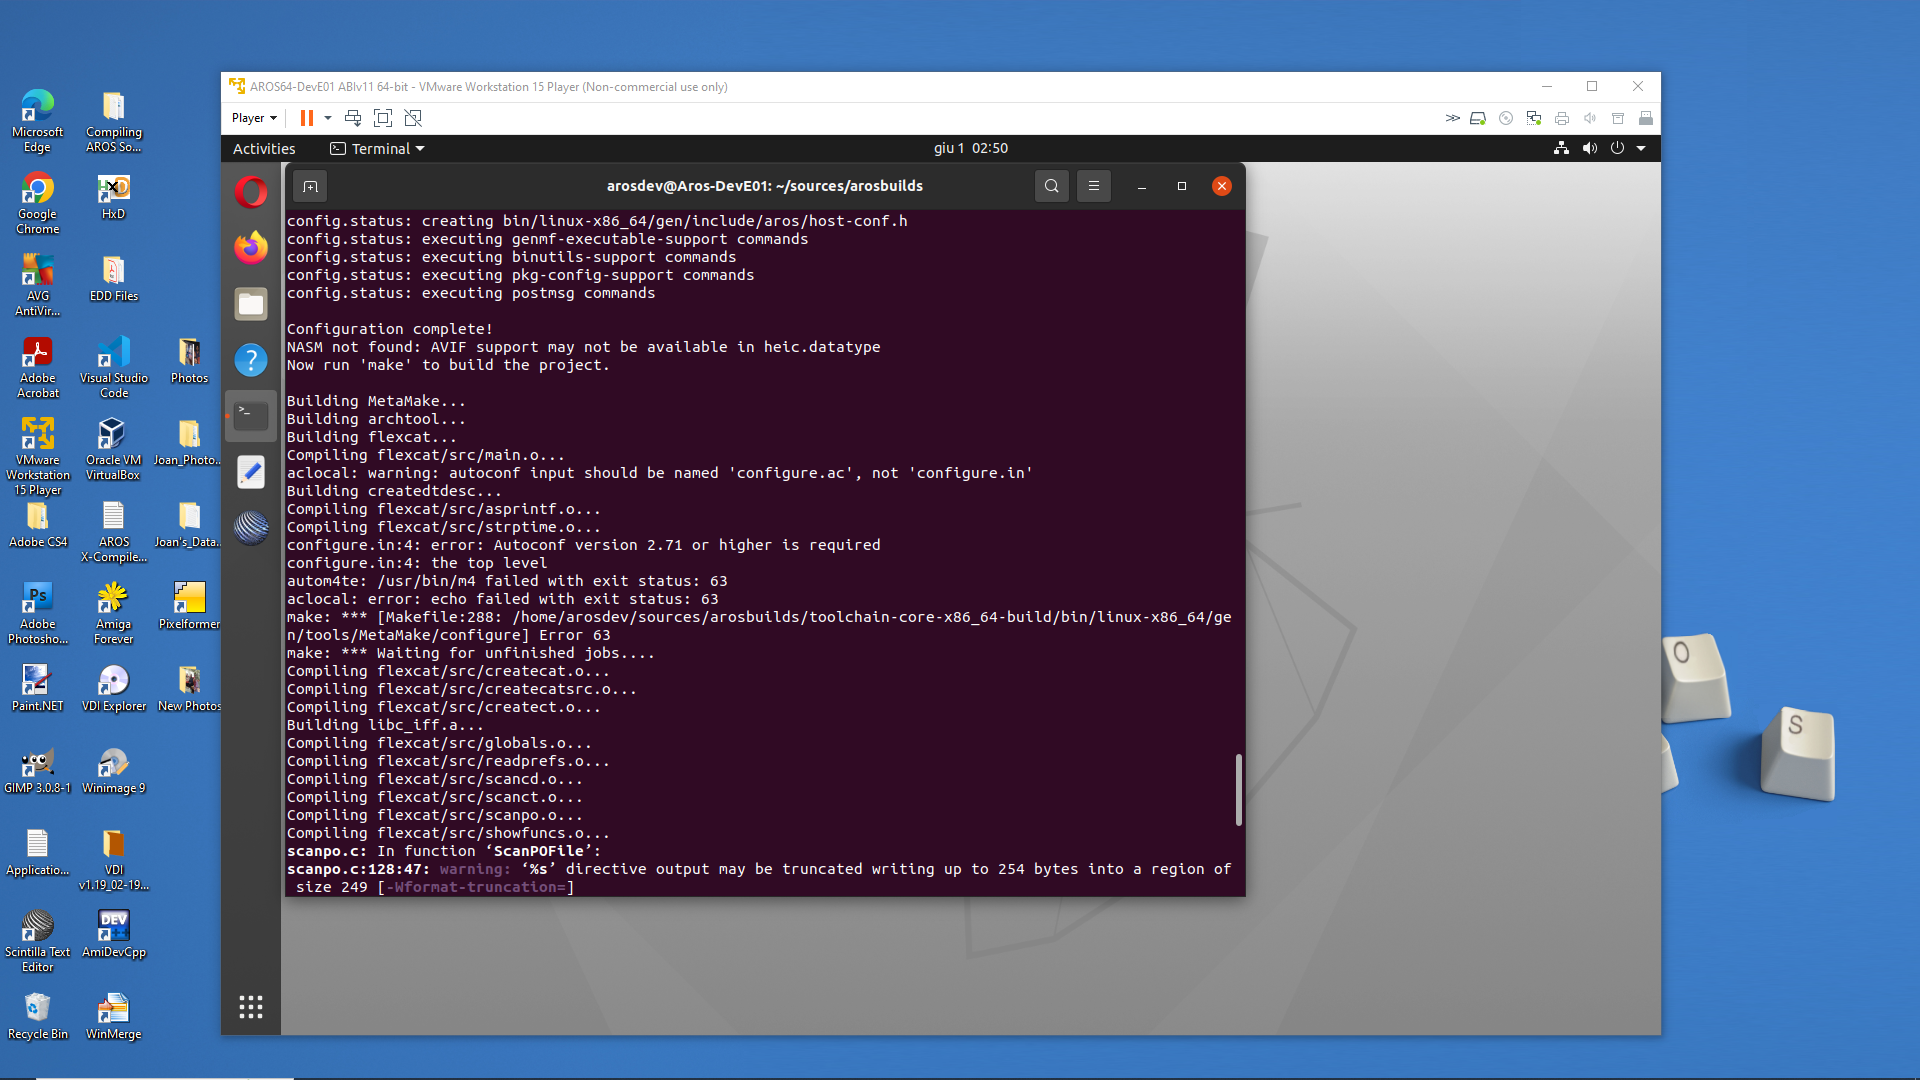
Task: Show Applications grid in the dock
Action: (251, 1007)
